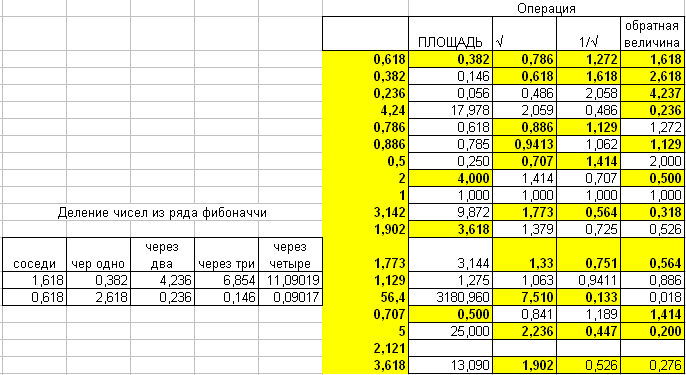686x375 pixels.
Task: Select the cell containing 2,058
Action: (x=588, y=93)
